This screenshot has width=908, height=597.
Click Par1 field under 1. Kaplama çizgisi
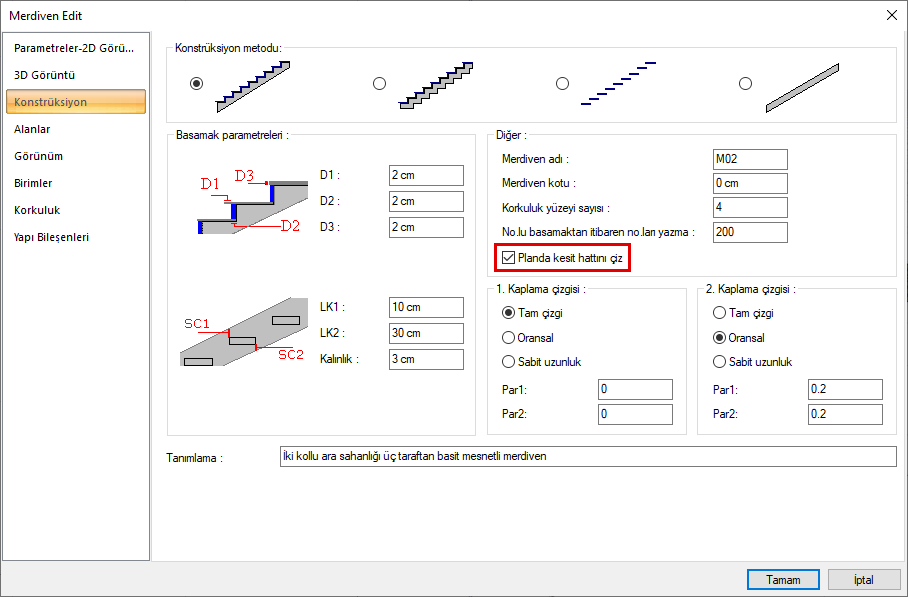point(635,390)
